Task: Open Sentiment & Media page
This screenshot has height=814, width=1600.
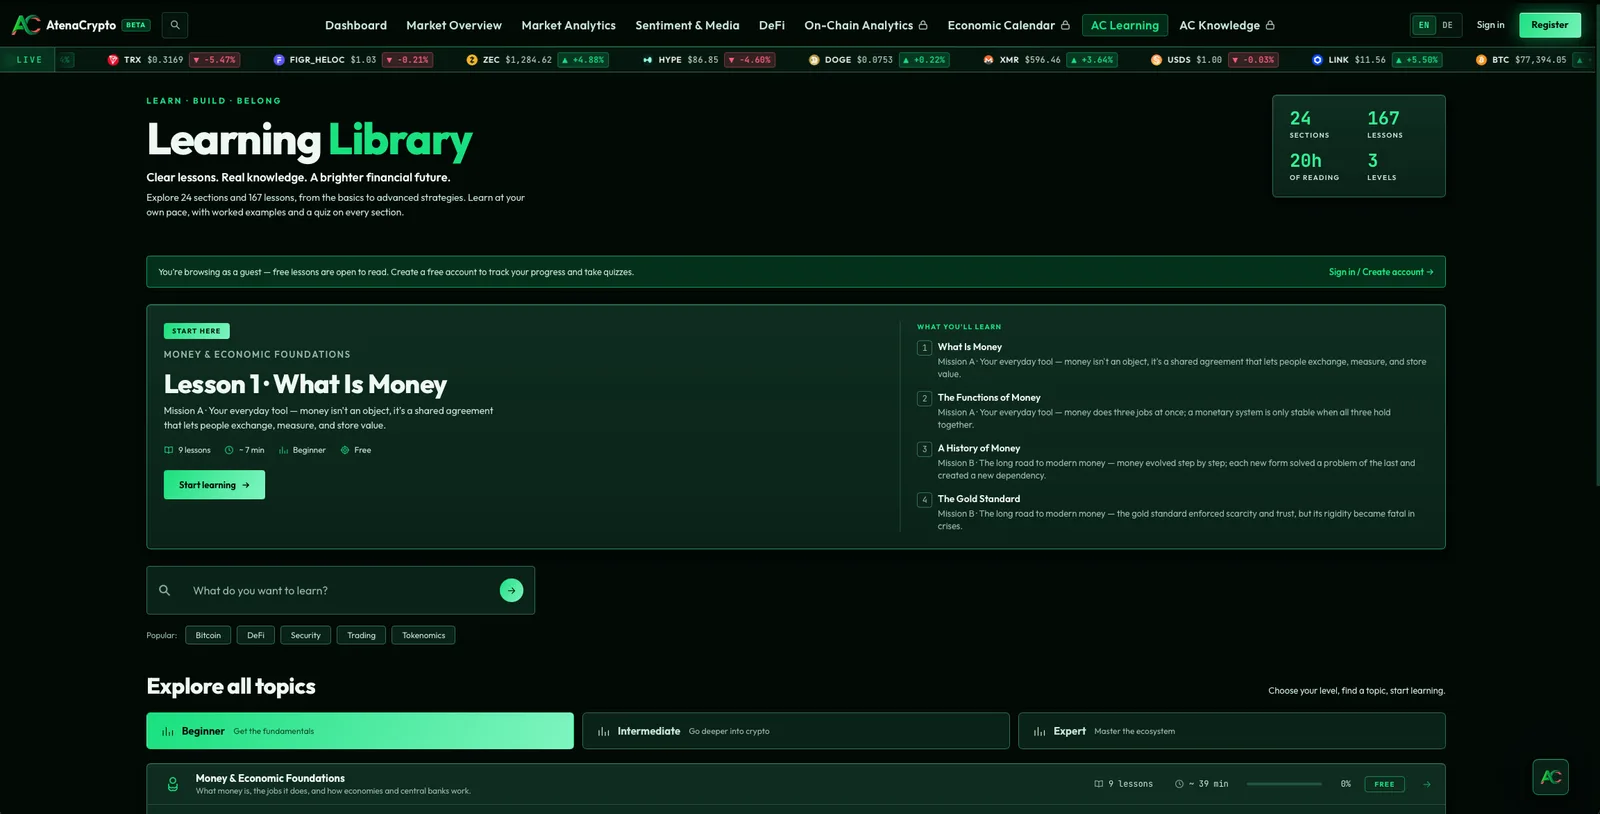Action: [x=687, y=25]
